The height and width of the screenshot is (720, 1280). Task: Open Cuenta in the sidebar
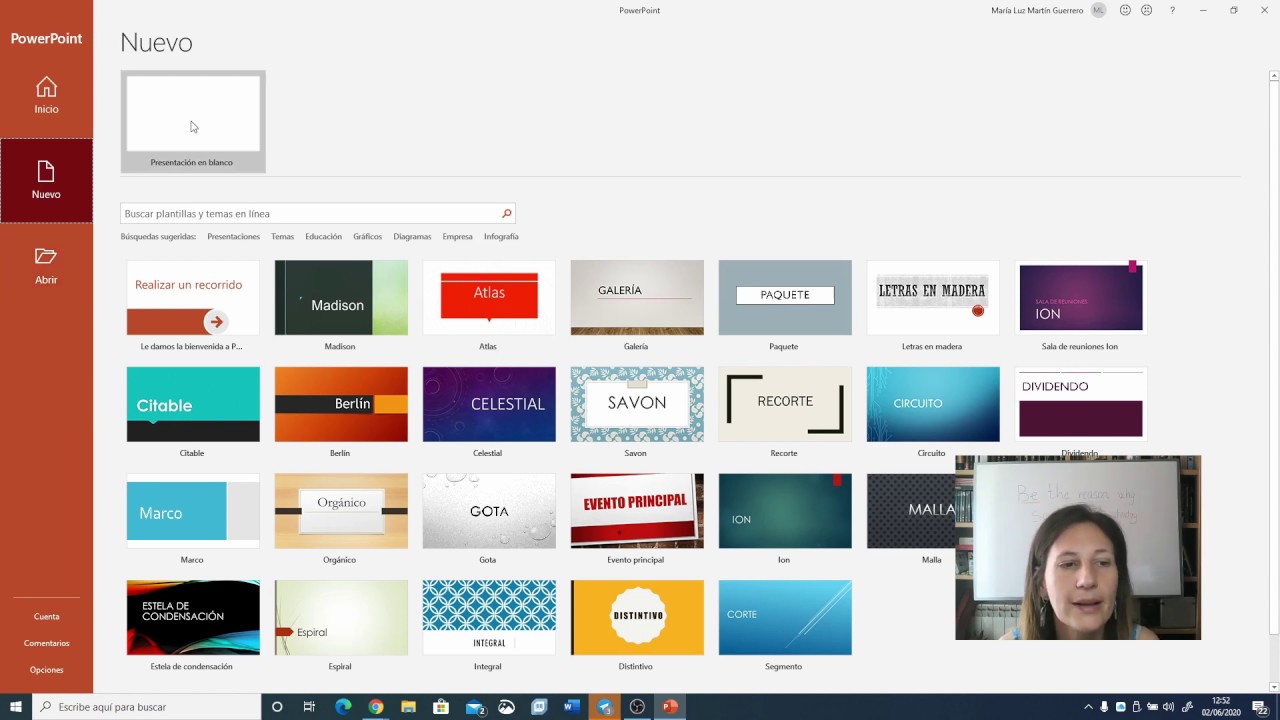pyautogui.click(x=46, y=616)
